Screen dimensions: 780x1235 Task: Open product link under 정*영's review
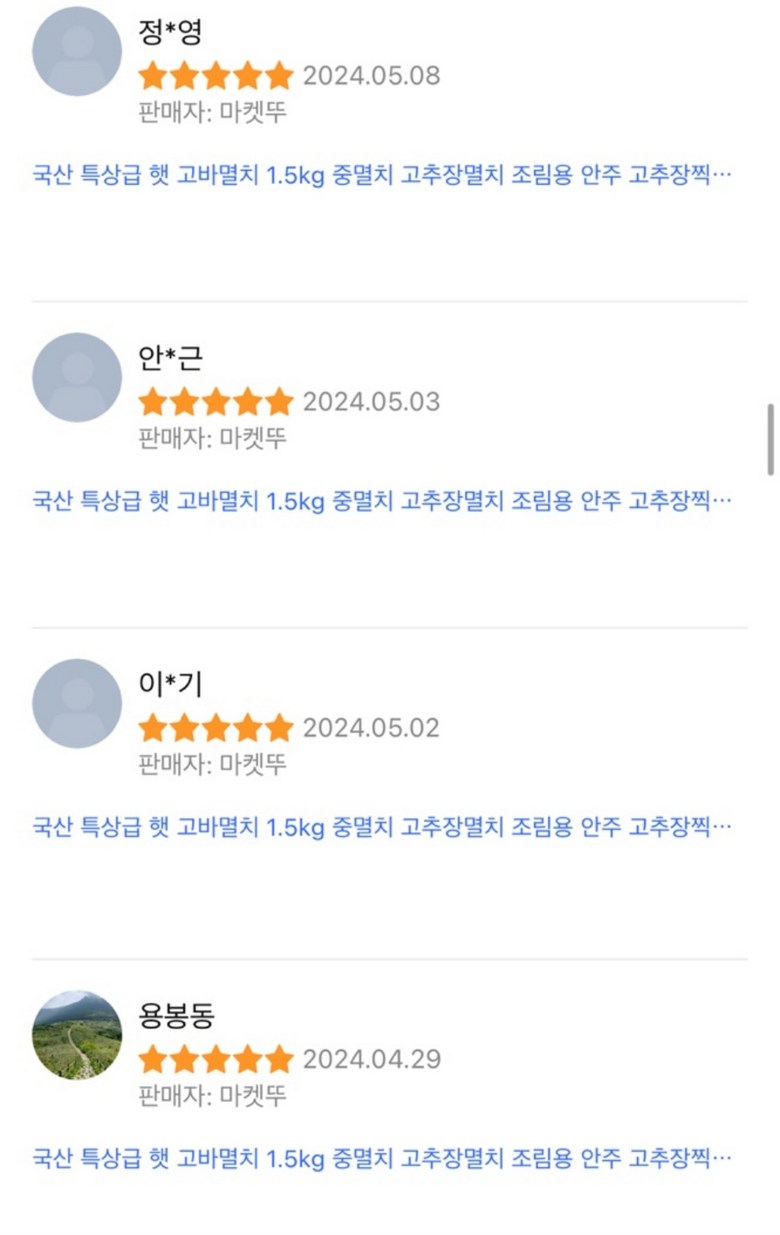tap(382, 175)
